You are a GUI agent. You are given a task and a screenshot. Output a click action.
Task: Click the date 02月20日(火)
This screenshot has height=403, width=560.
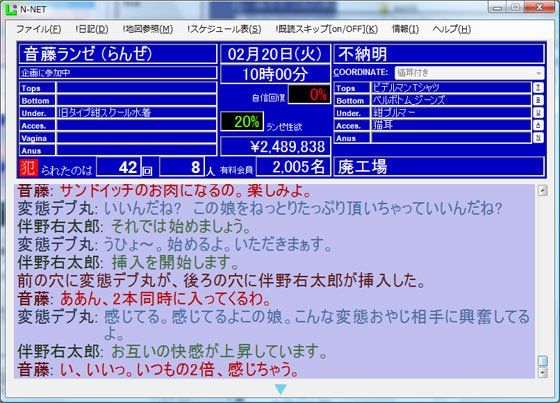(275, 54)
